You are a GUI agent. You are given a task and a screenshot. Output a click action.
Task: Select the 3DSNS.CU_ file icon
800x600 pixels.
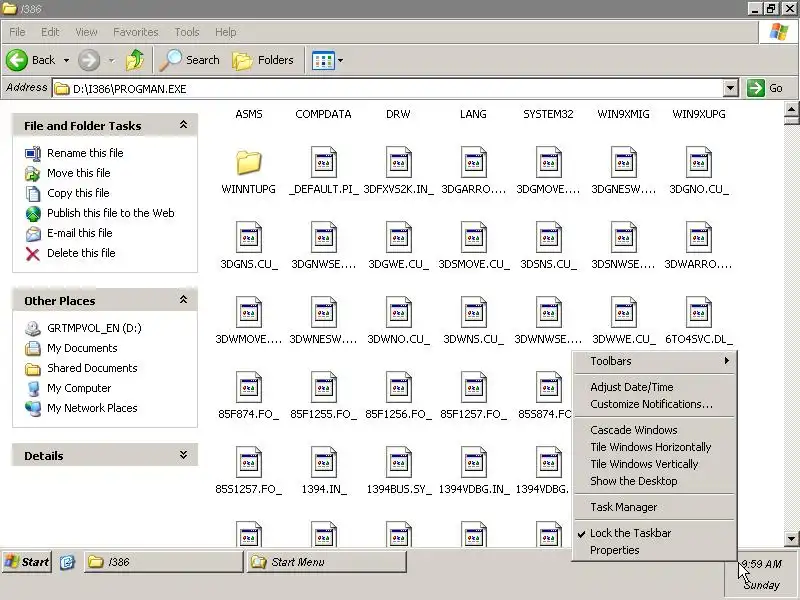coord(548,237)
